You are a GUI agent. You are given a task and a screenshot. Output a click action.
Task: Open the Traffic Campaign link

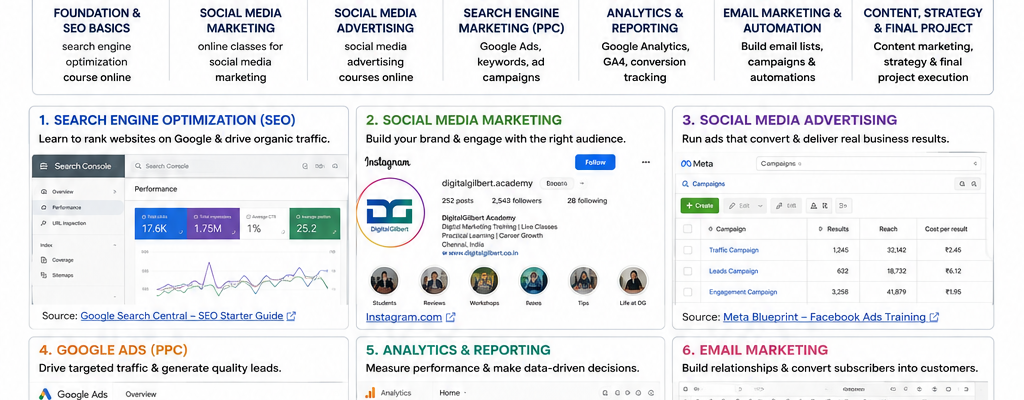click(733, 250)
